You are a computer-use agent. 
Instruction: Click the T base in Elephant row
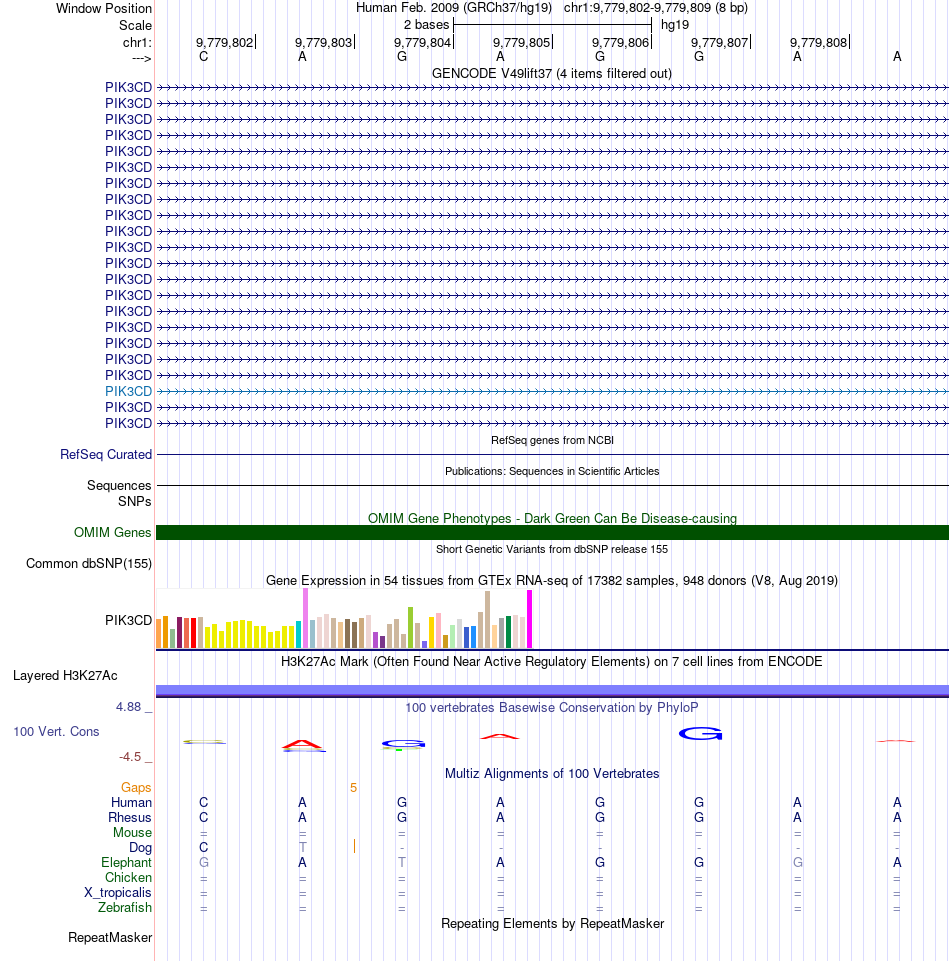point(402,862)
